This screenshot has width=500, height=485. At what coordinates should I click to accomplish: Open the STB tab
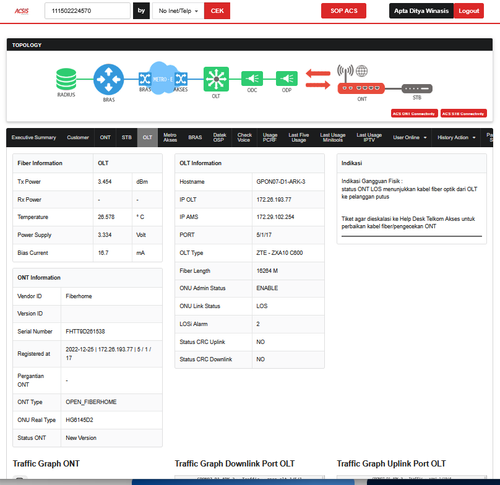click(x=126, y=137)
